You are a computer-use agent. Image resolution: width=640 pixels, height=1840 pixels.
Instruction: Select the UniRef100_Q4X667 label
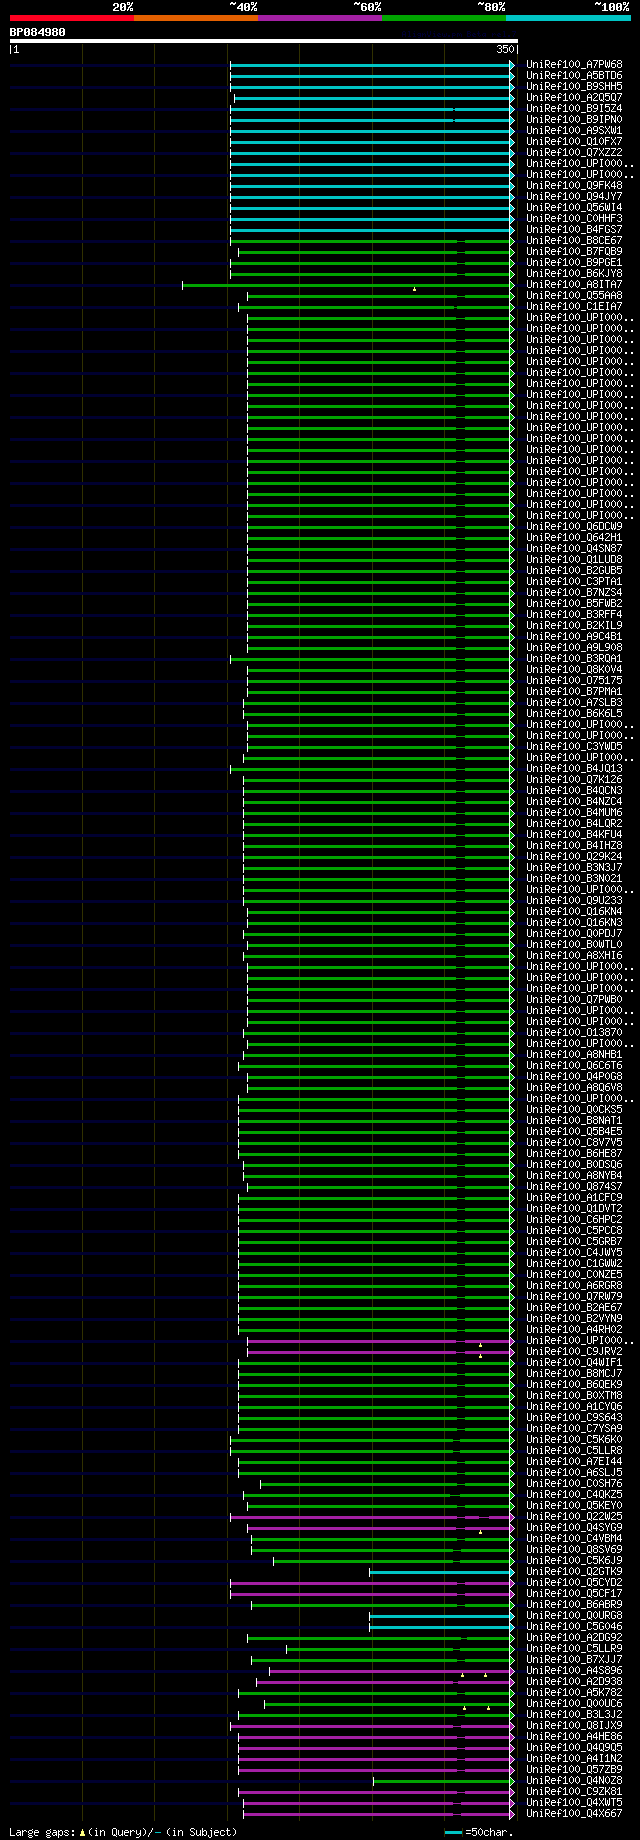574,1814
